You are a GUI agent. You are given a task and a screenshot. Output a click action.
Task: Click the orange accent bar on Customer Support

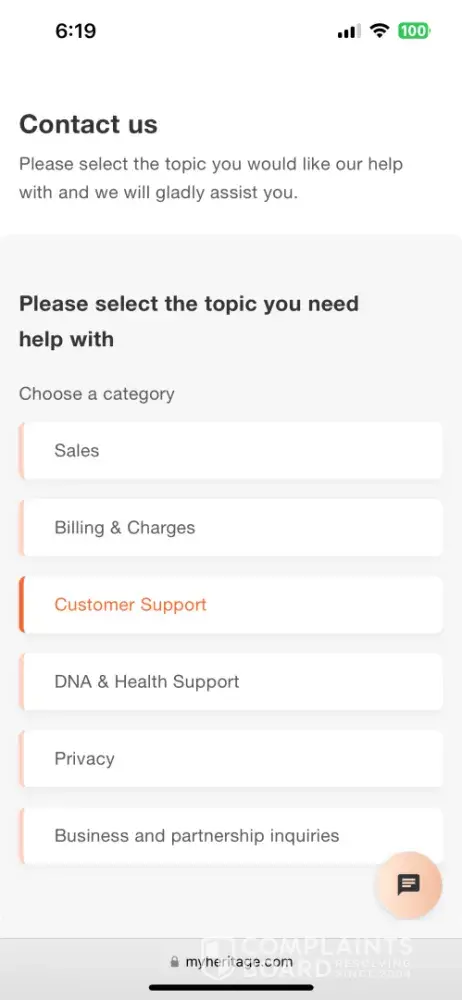click(21, 605)
